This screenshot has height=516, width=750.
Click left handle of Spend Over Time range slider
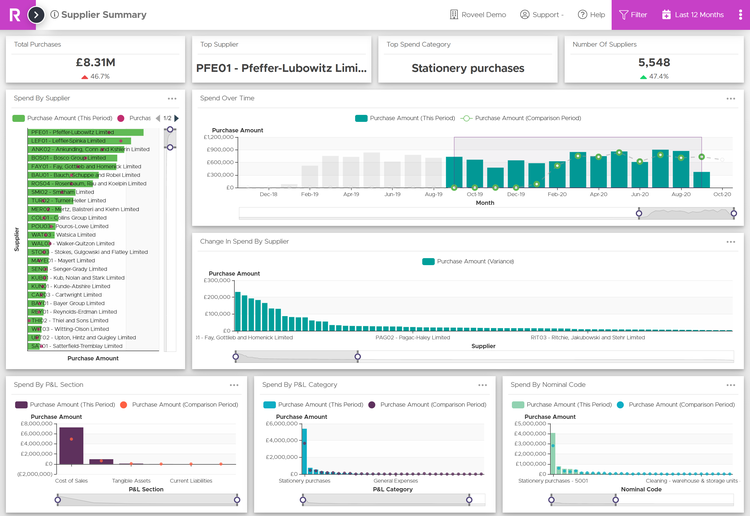(640, 212)
